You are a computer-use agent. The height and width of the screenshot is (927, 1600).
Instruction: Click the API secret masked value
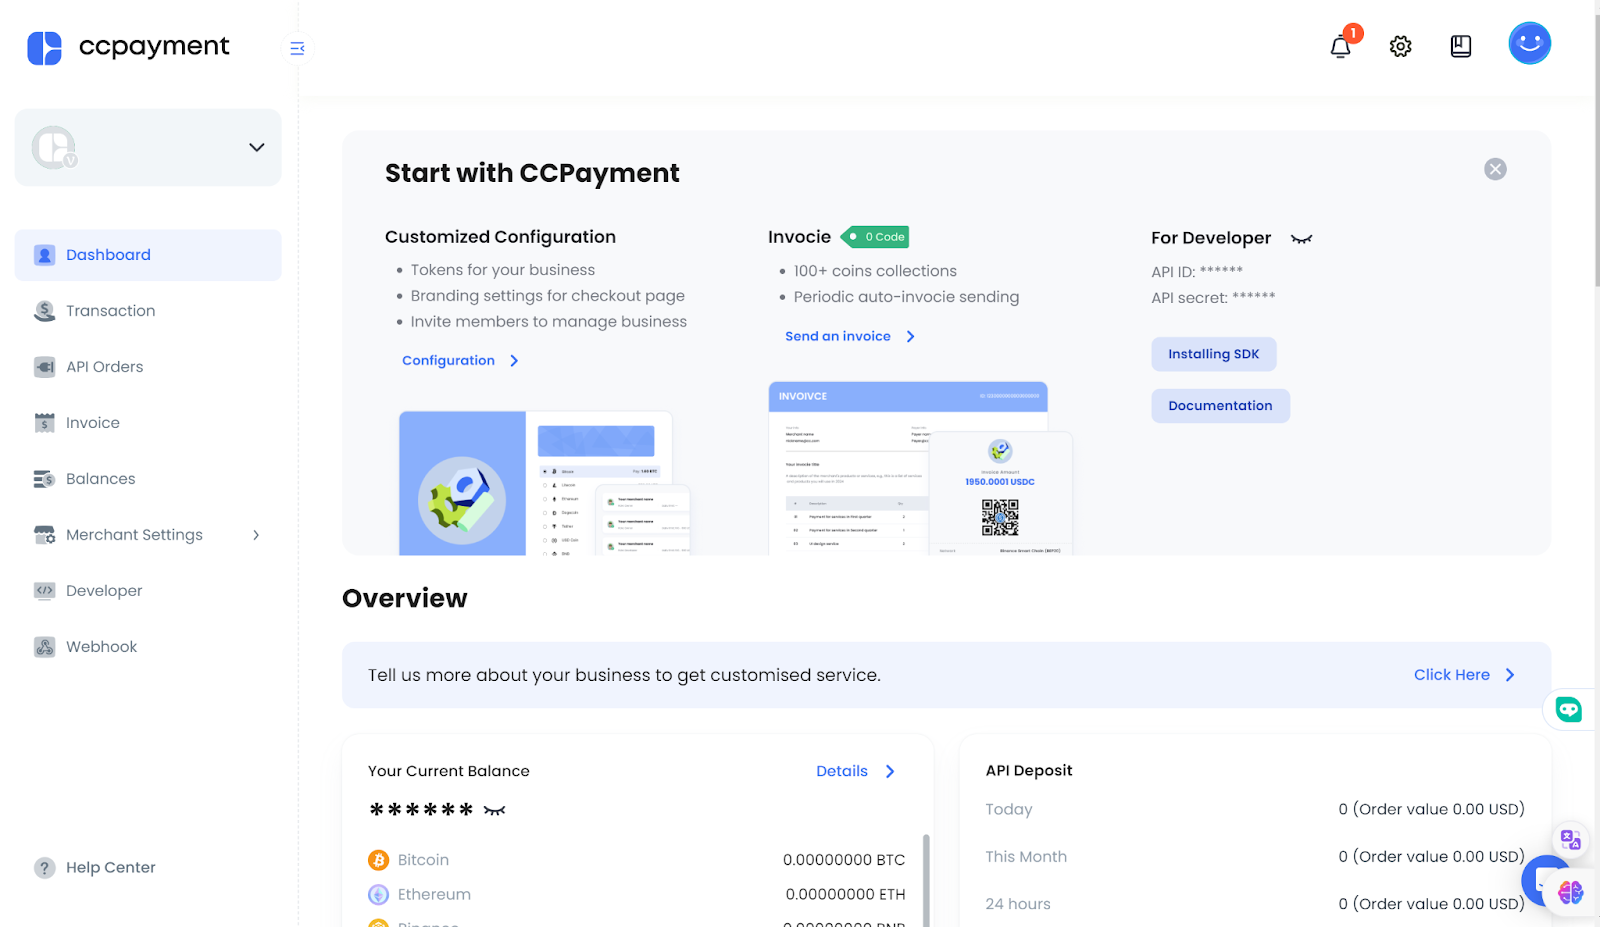(x=1254, y=297)
